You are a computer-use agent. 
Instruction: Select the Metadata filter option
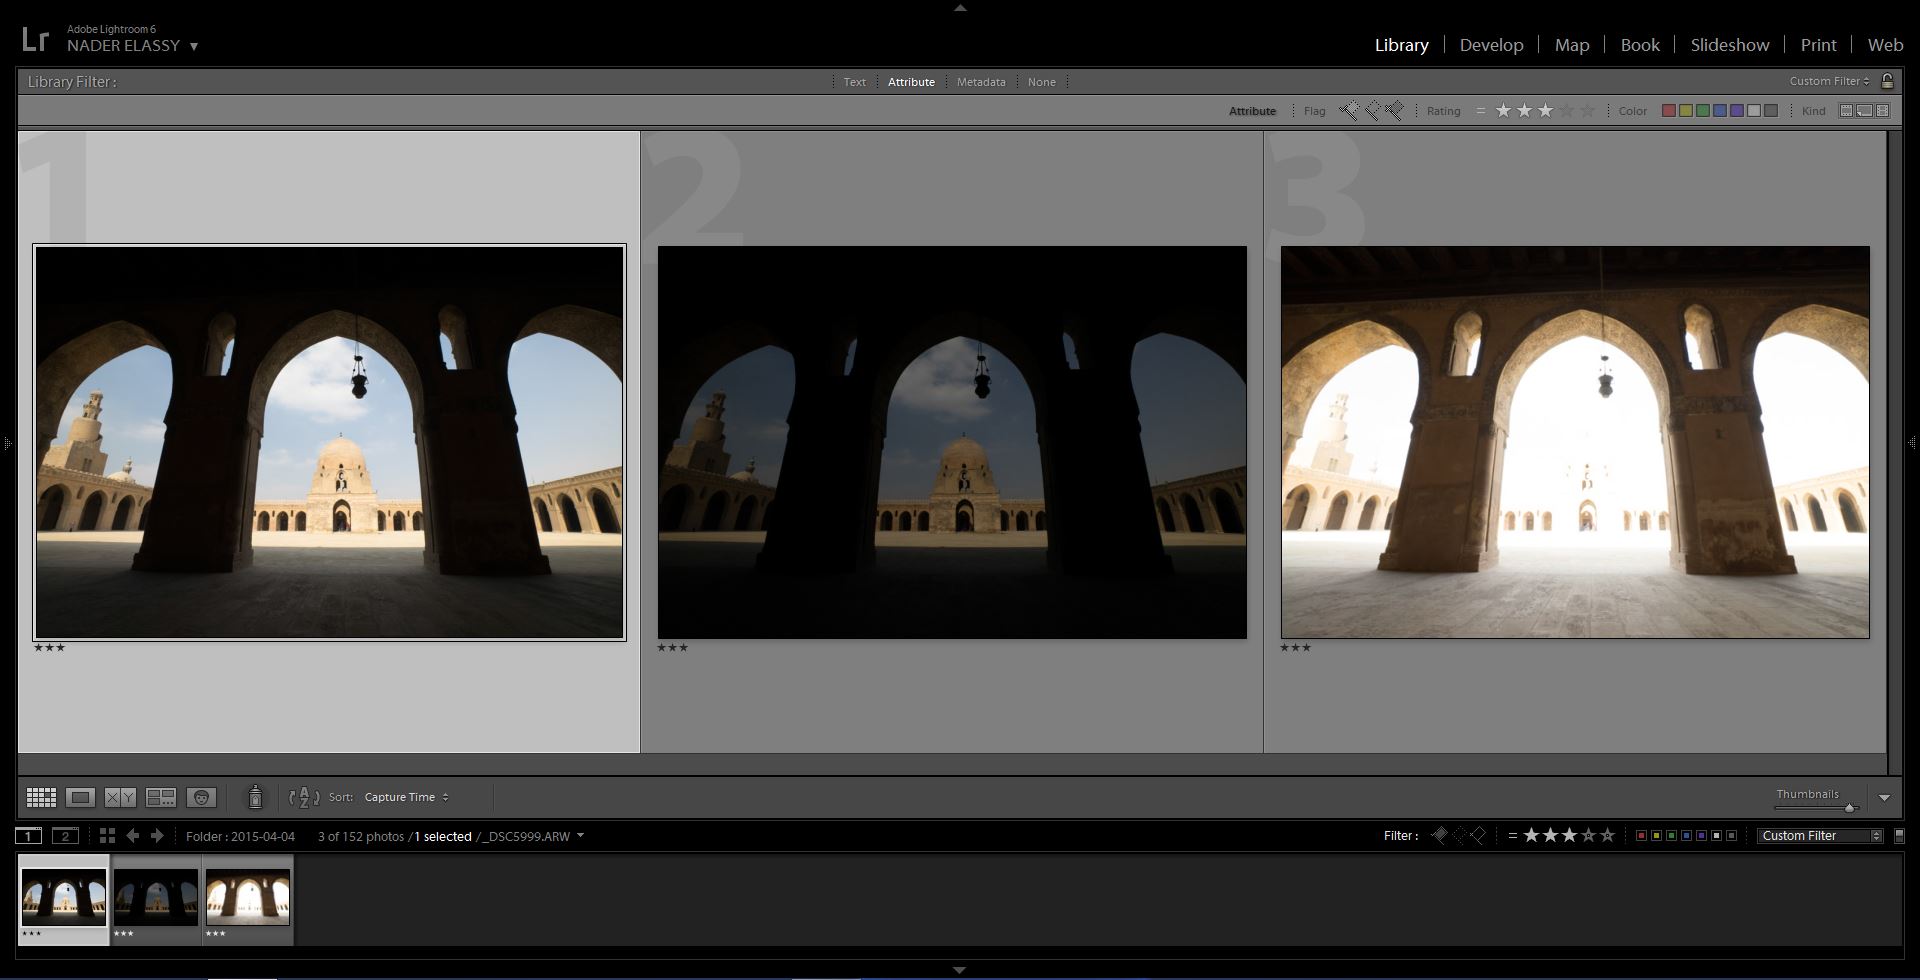(x=980, y=82)
